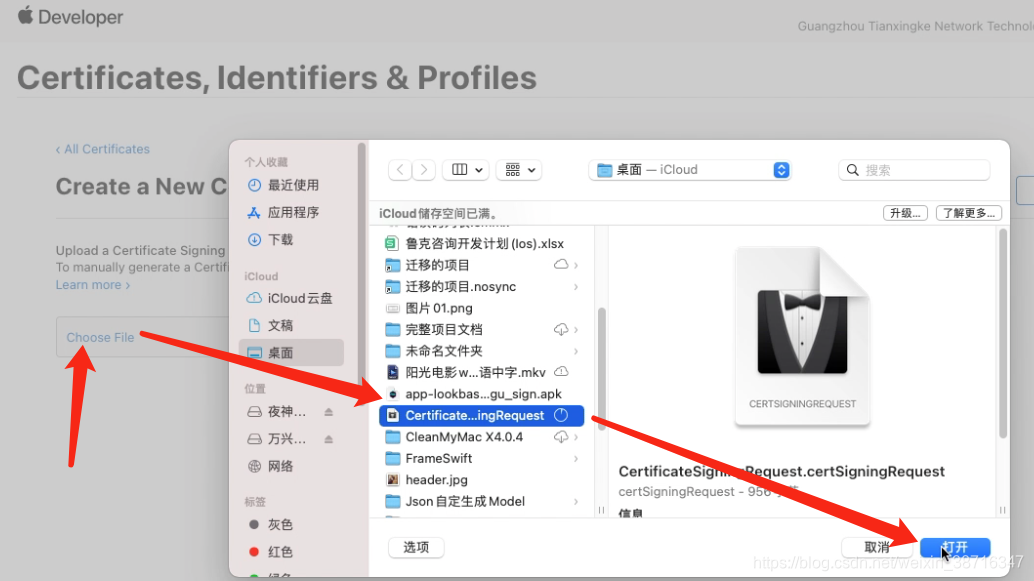The width and height of the screenshot is (1034, 581).
Task: Click the CERTSIGNINGREQUEST preview thumbnail
Action: 803,336
